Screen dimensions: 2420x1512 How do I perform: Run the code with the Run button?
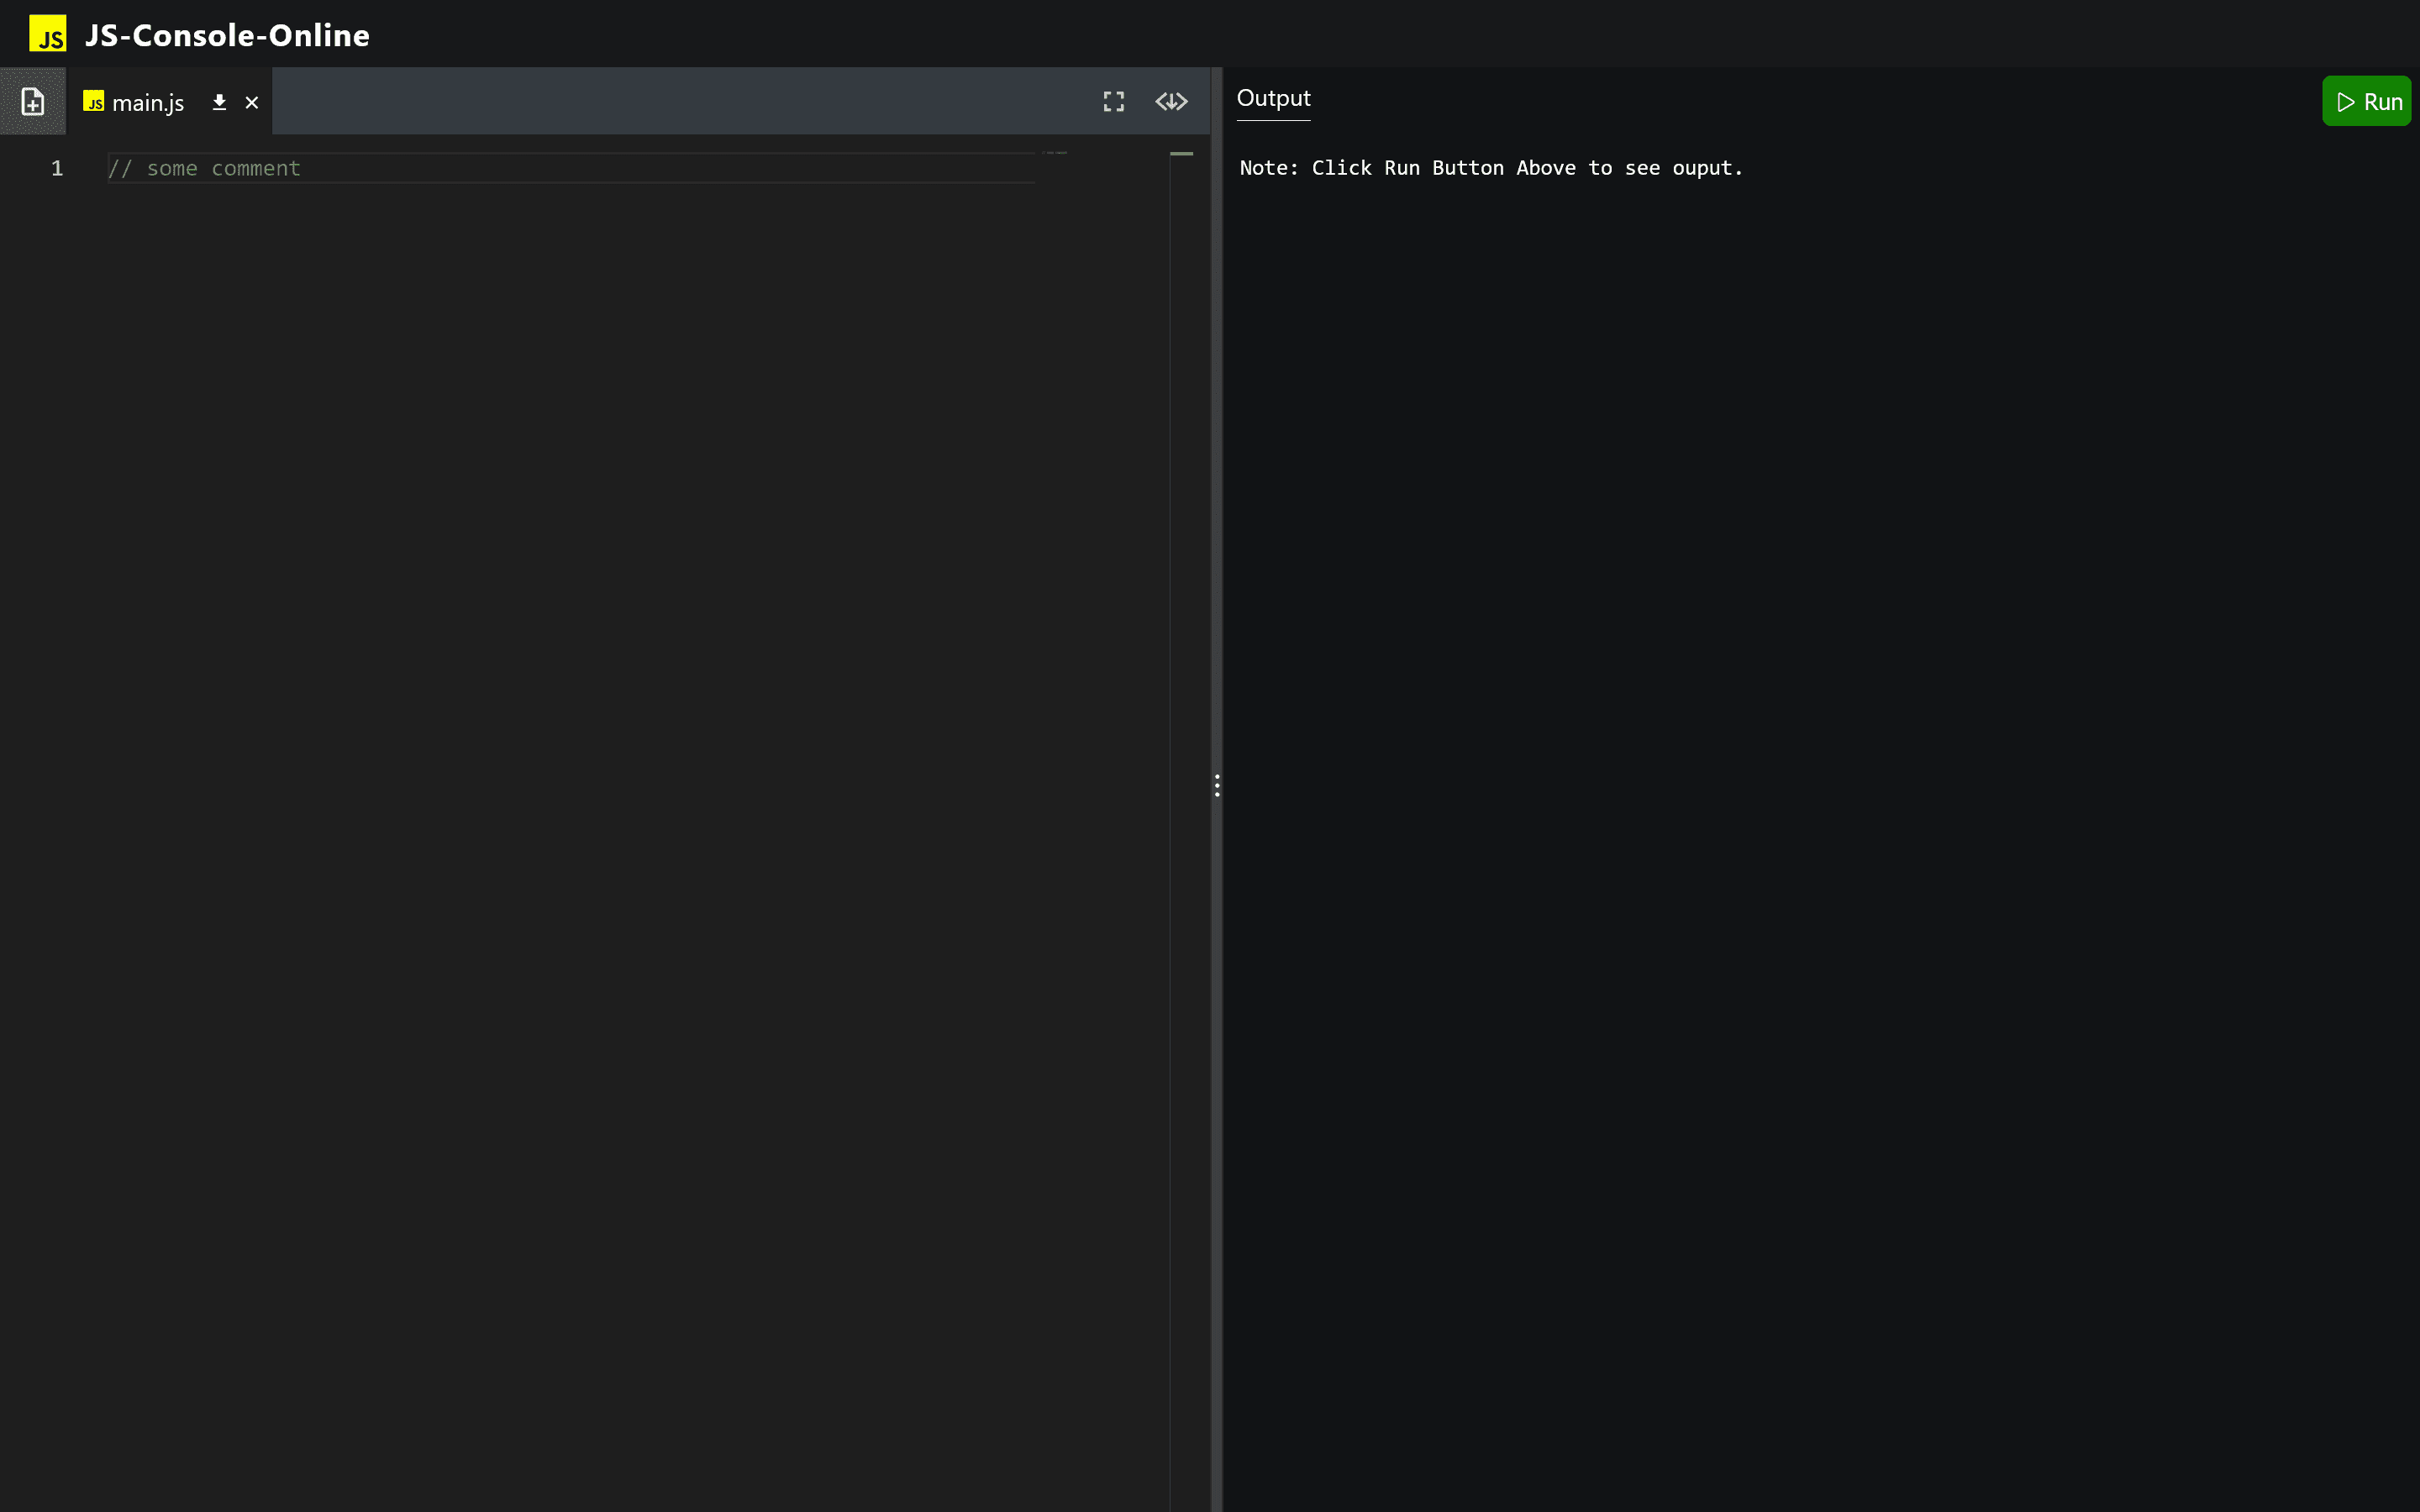tap(2366, 101)
